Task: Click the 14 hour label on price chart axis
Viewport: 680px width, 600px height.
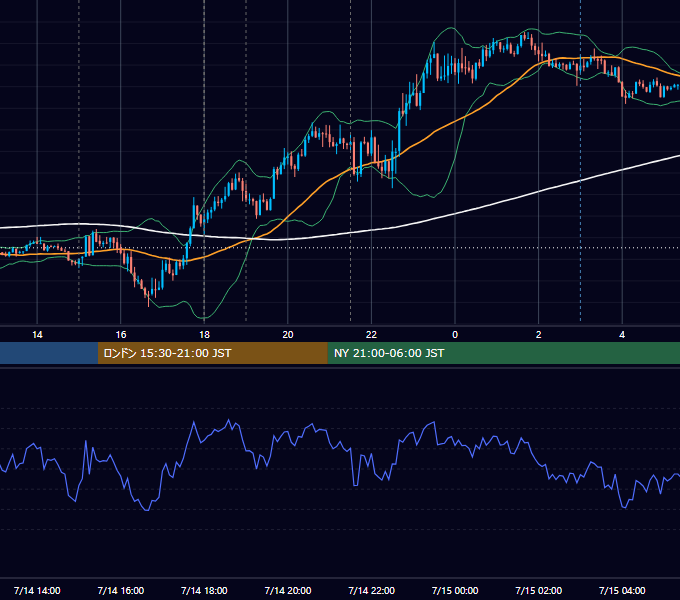Action: coord(37,335)
